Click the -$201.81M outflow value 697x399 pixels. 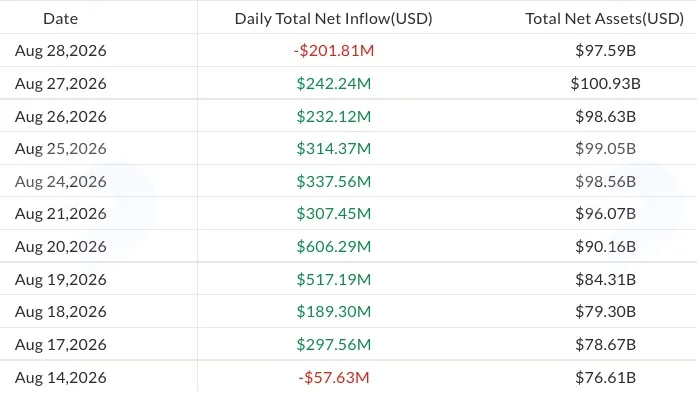tap(333, 51)
